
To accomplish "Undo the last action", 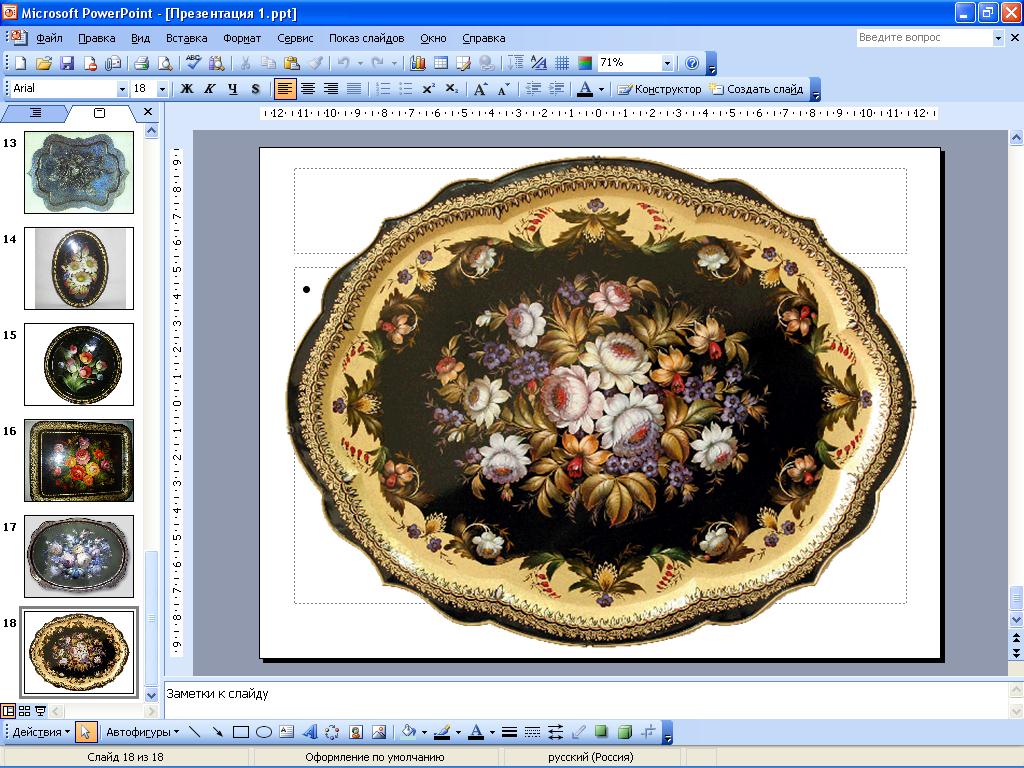I will tap(344, 63).
